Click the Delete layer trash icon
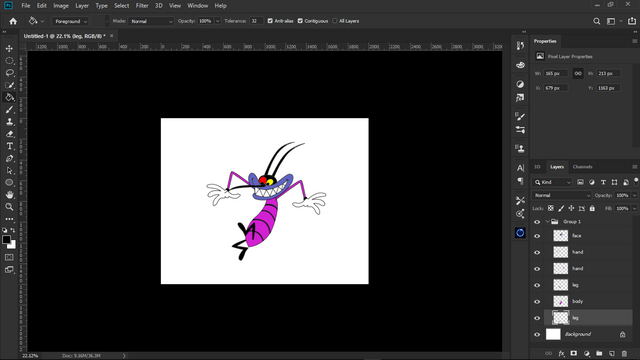Image resolution: width=640 pixels, height=360 pixels. click(x=624, y=353)
